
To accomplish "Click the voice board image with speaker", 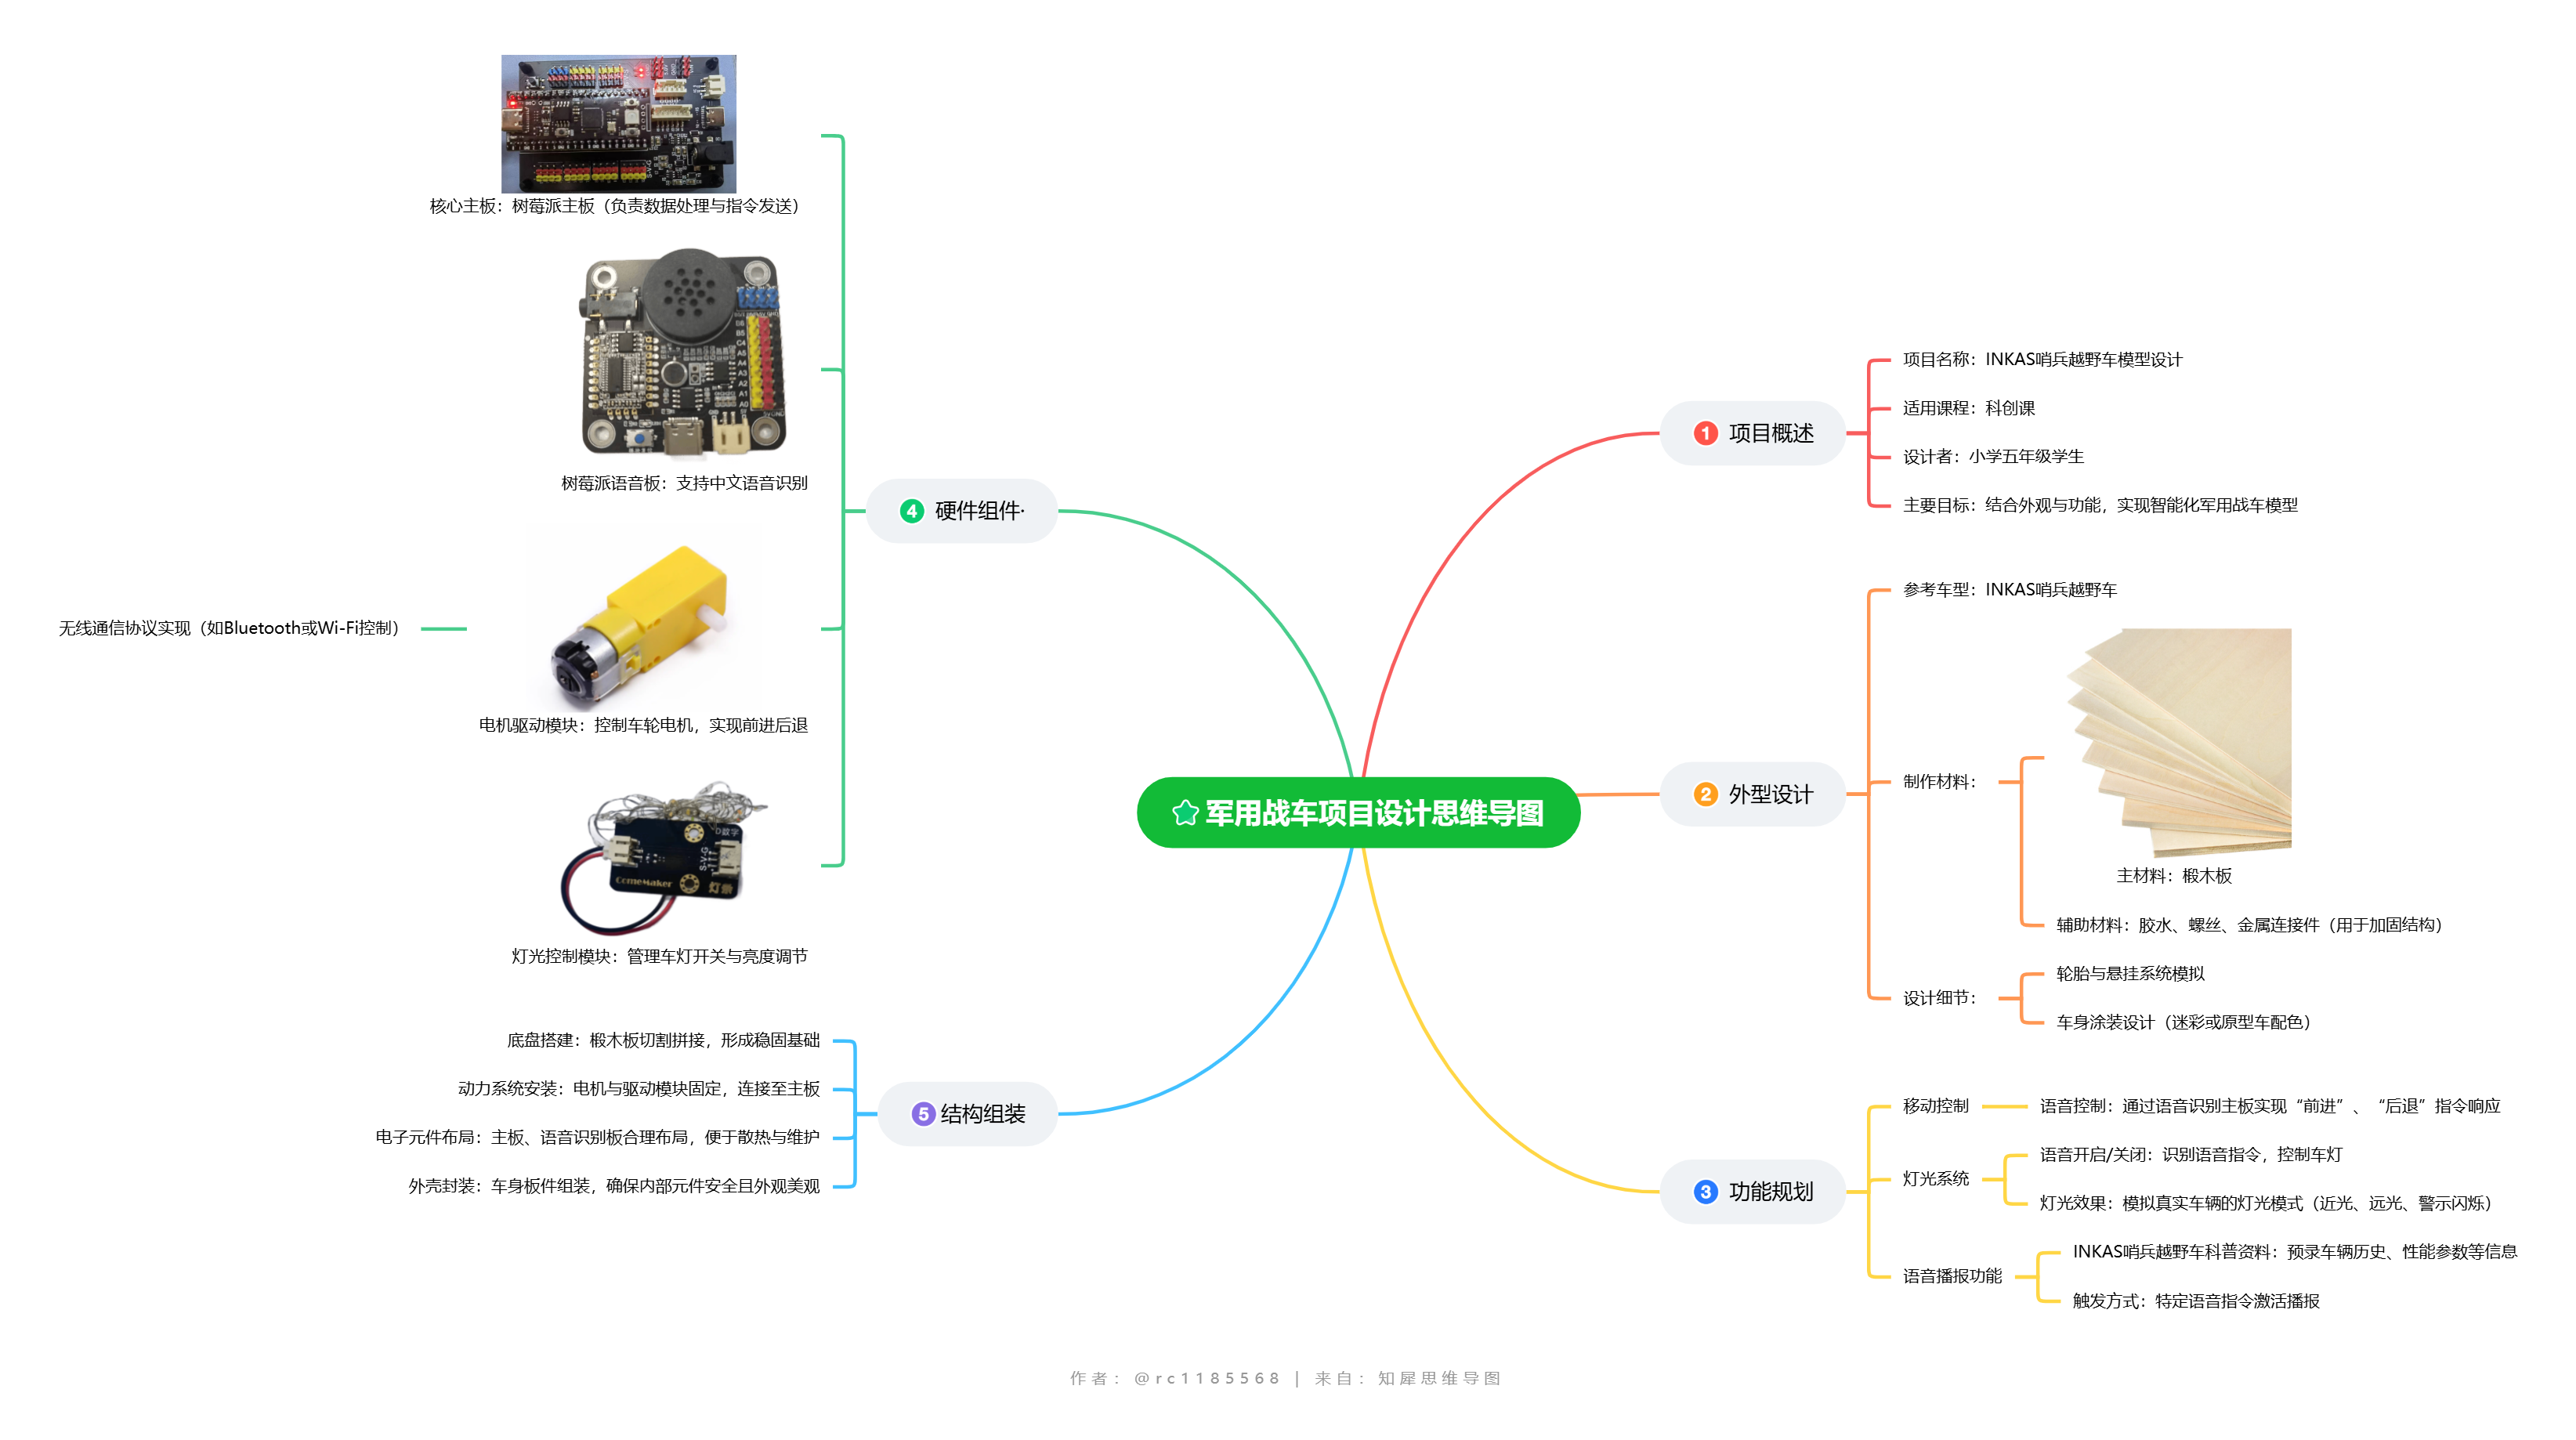I will pyautogui.click(x=684, y=354).
